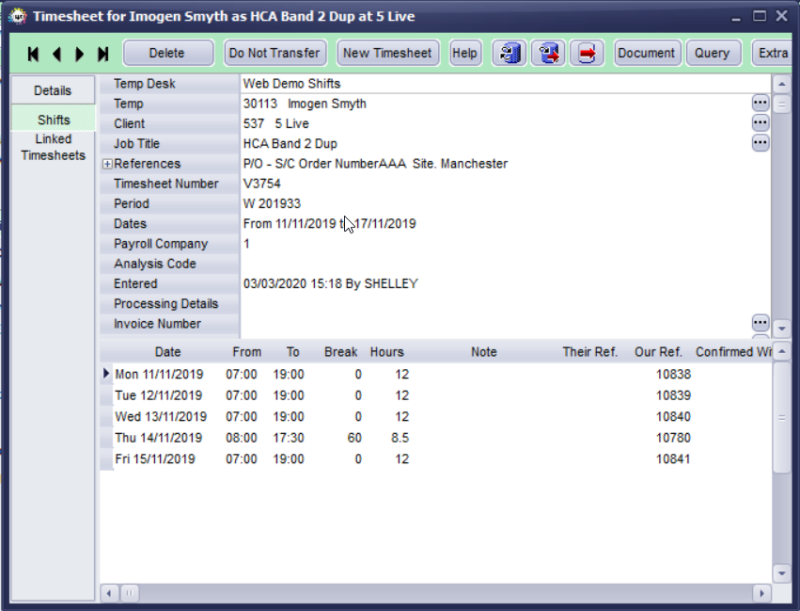This screenshot has width=800, height=611.
Task: Jump to the first timesheet record
Action: (33, 54)
